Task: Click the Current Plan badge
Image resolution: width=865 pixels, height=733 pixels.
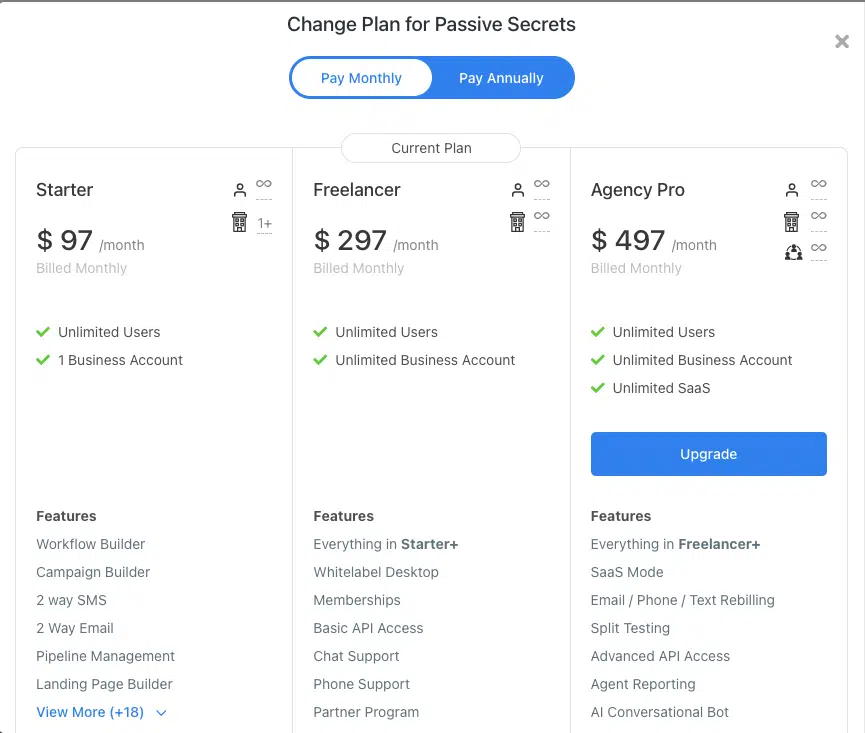Action: point(431,148)
